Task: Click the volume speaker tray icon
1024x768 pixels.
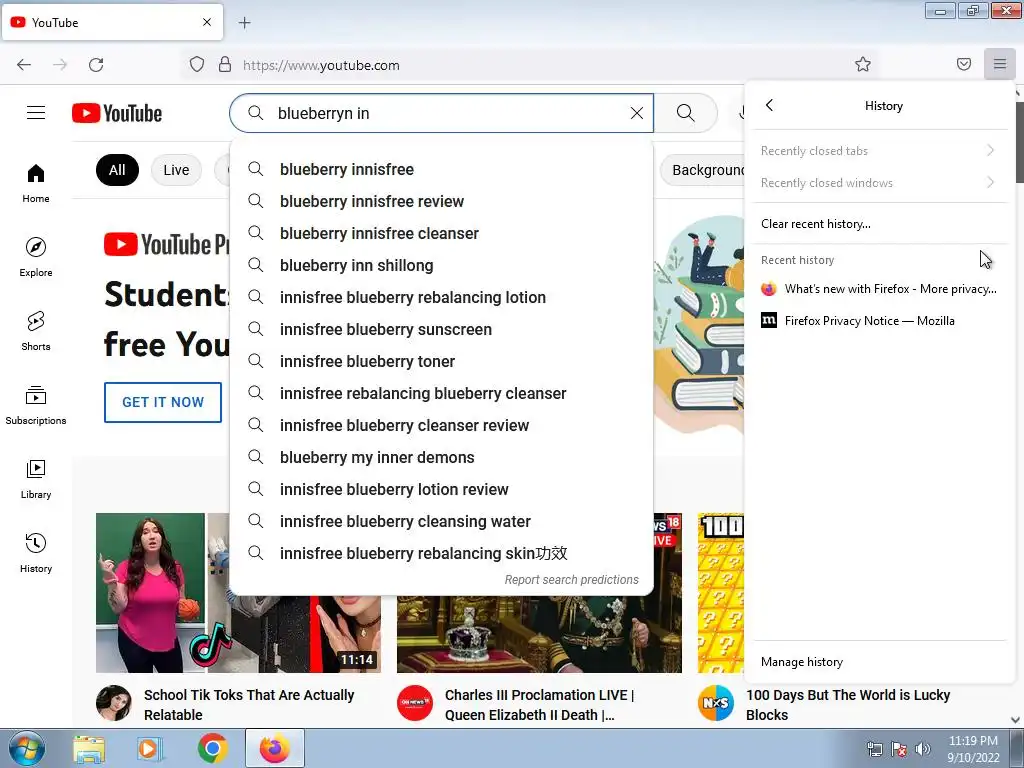Action: 923,749
